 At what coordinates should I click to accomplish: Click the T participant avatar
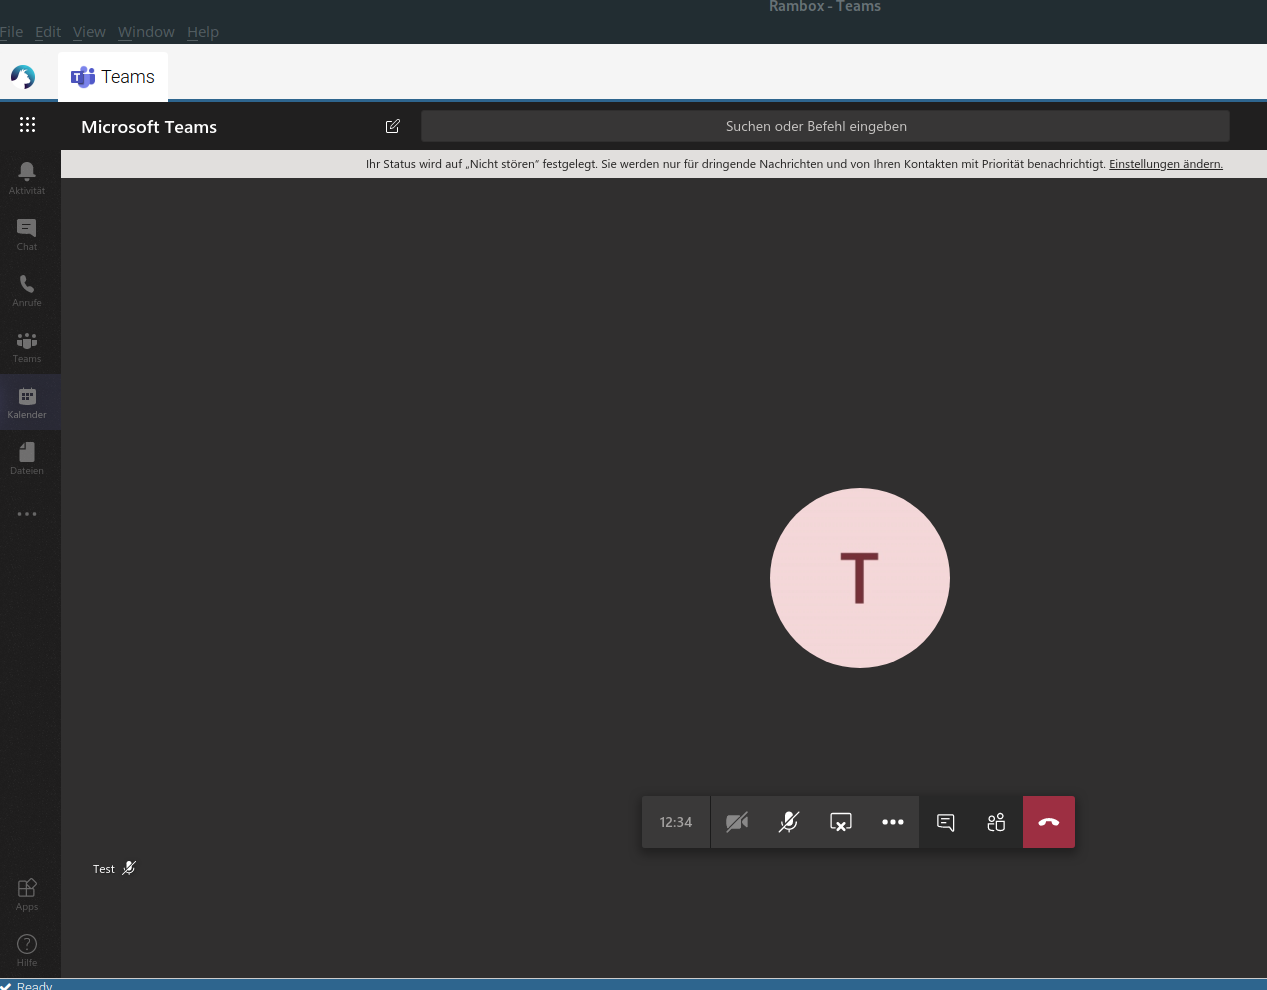(x=860, y=578)
